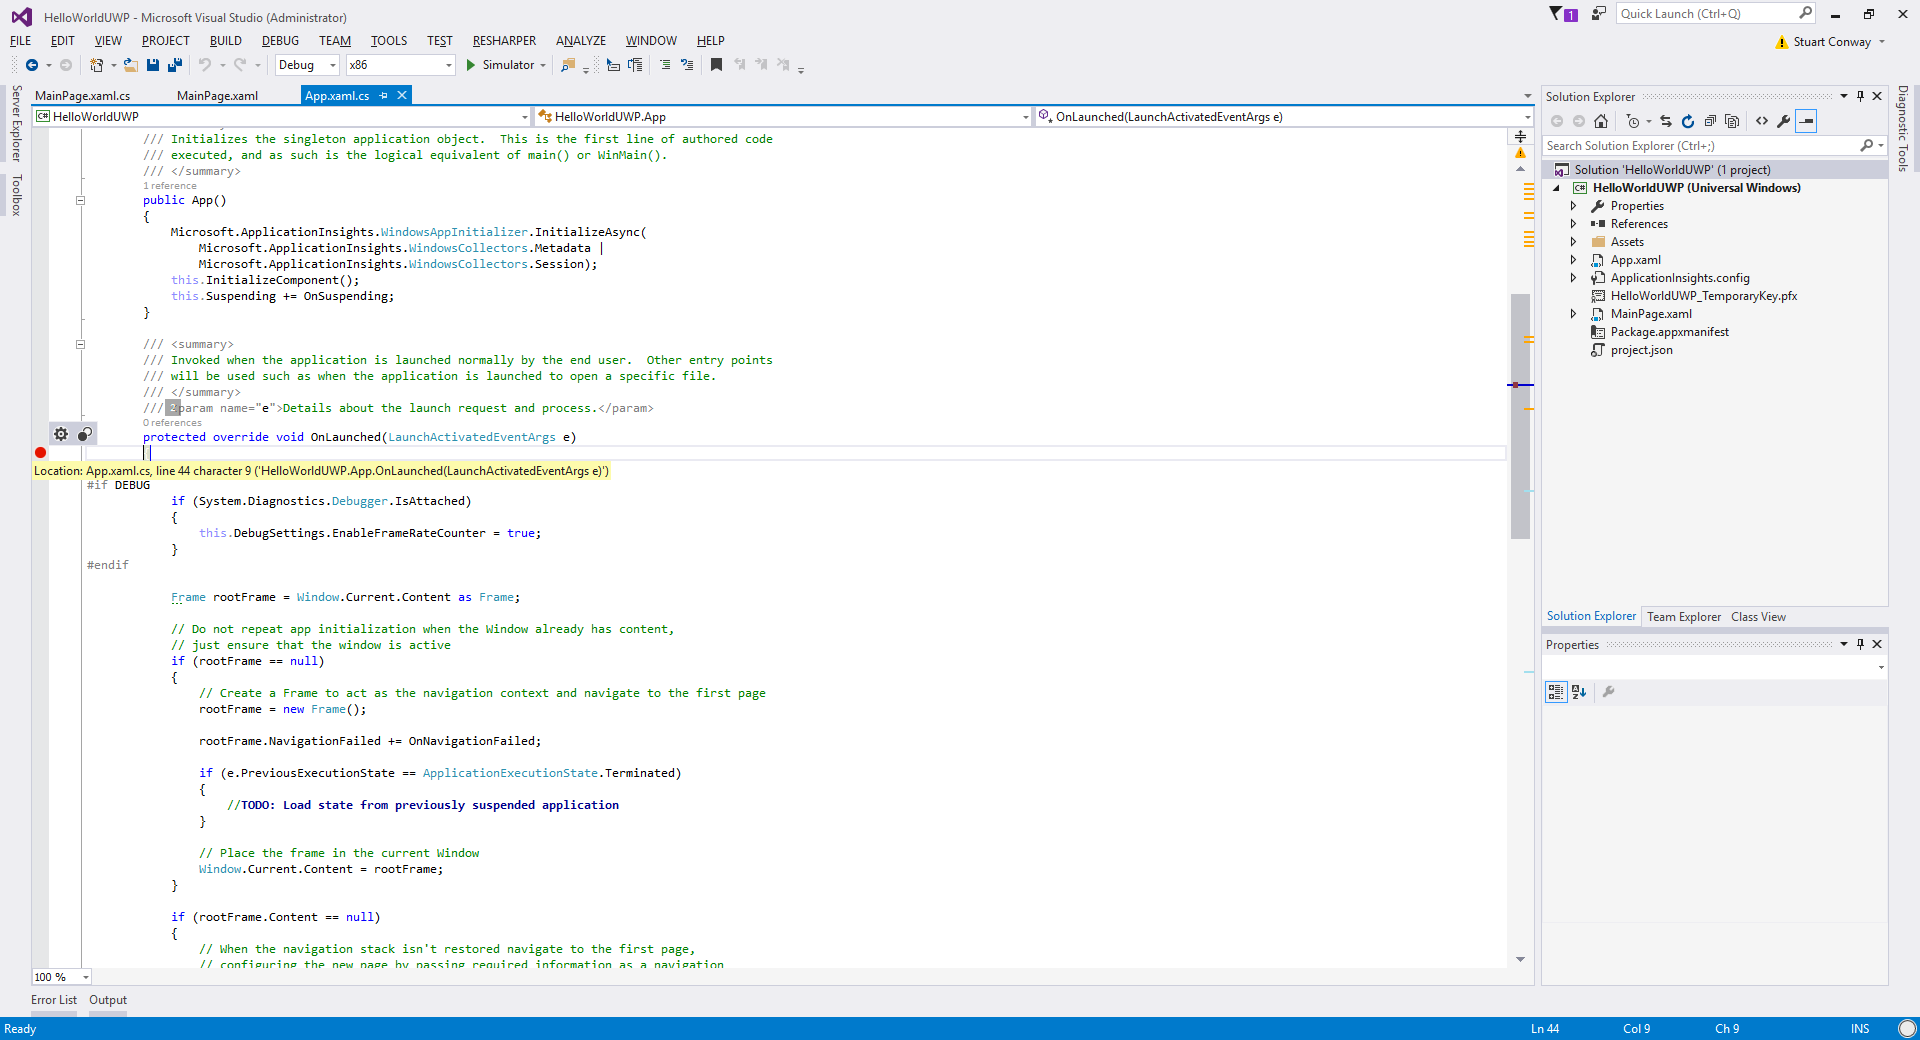1920x1040 pixels.
Task: Open the Output panel
Action: click(x=108, y=1000)
